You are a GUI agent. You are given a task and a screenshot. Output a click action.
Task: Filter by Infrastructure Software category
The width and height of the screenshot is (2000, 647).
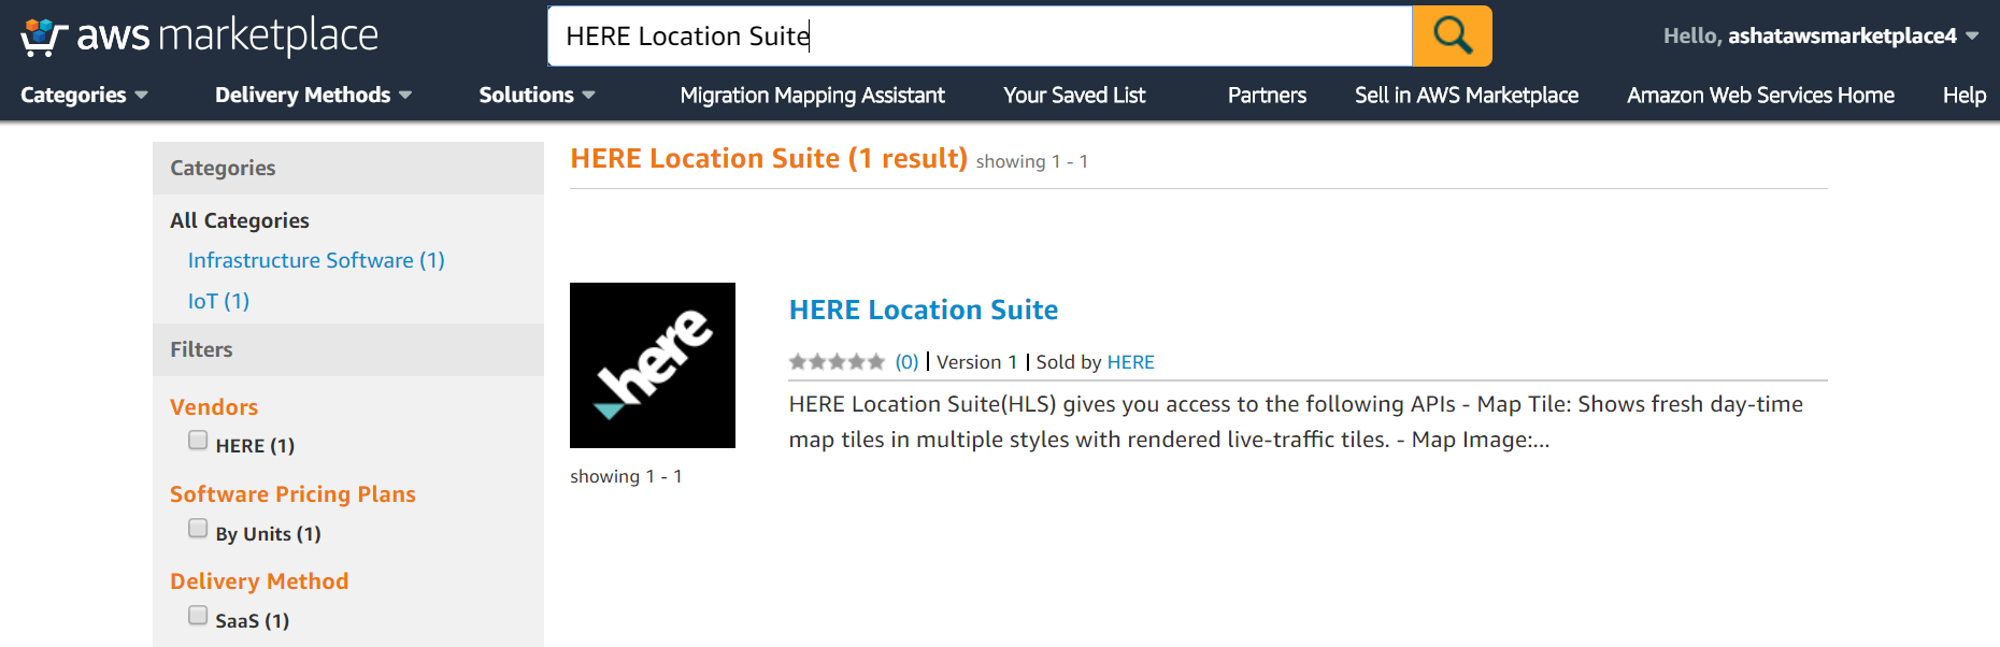(x=316, y=260)
